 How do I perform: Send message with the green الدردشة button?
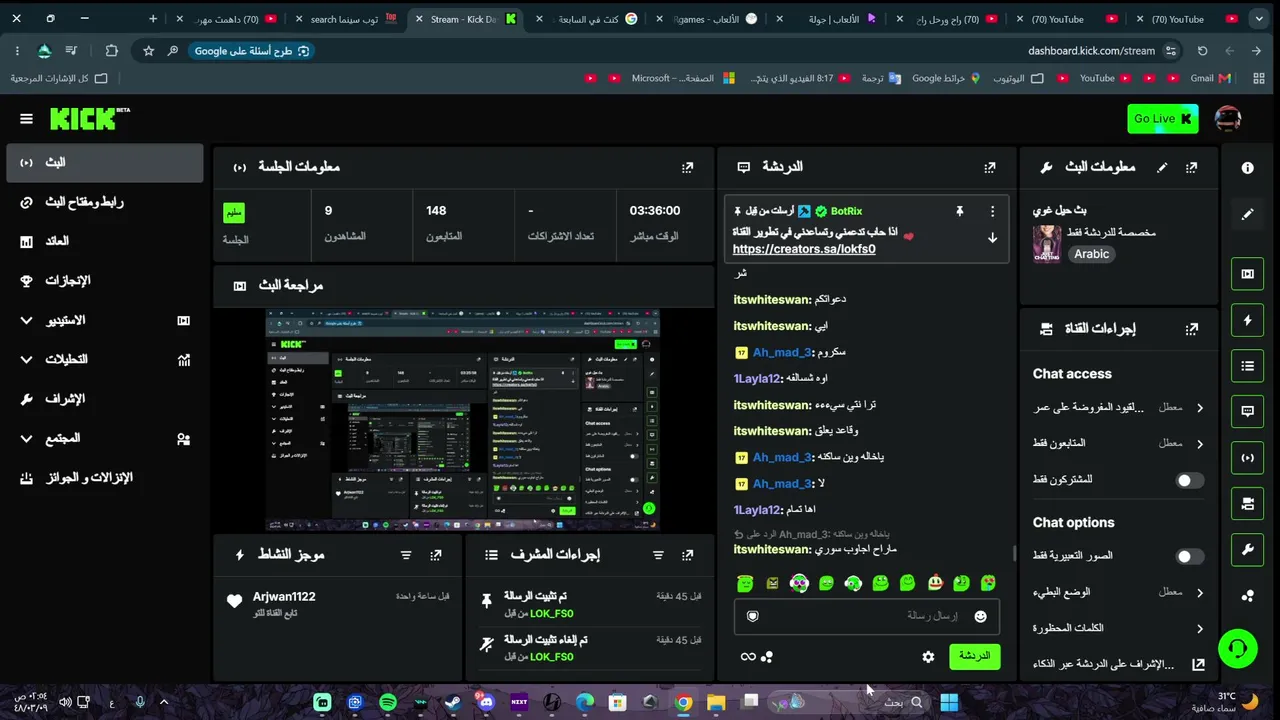coord(974,656)
